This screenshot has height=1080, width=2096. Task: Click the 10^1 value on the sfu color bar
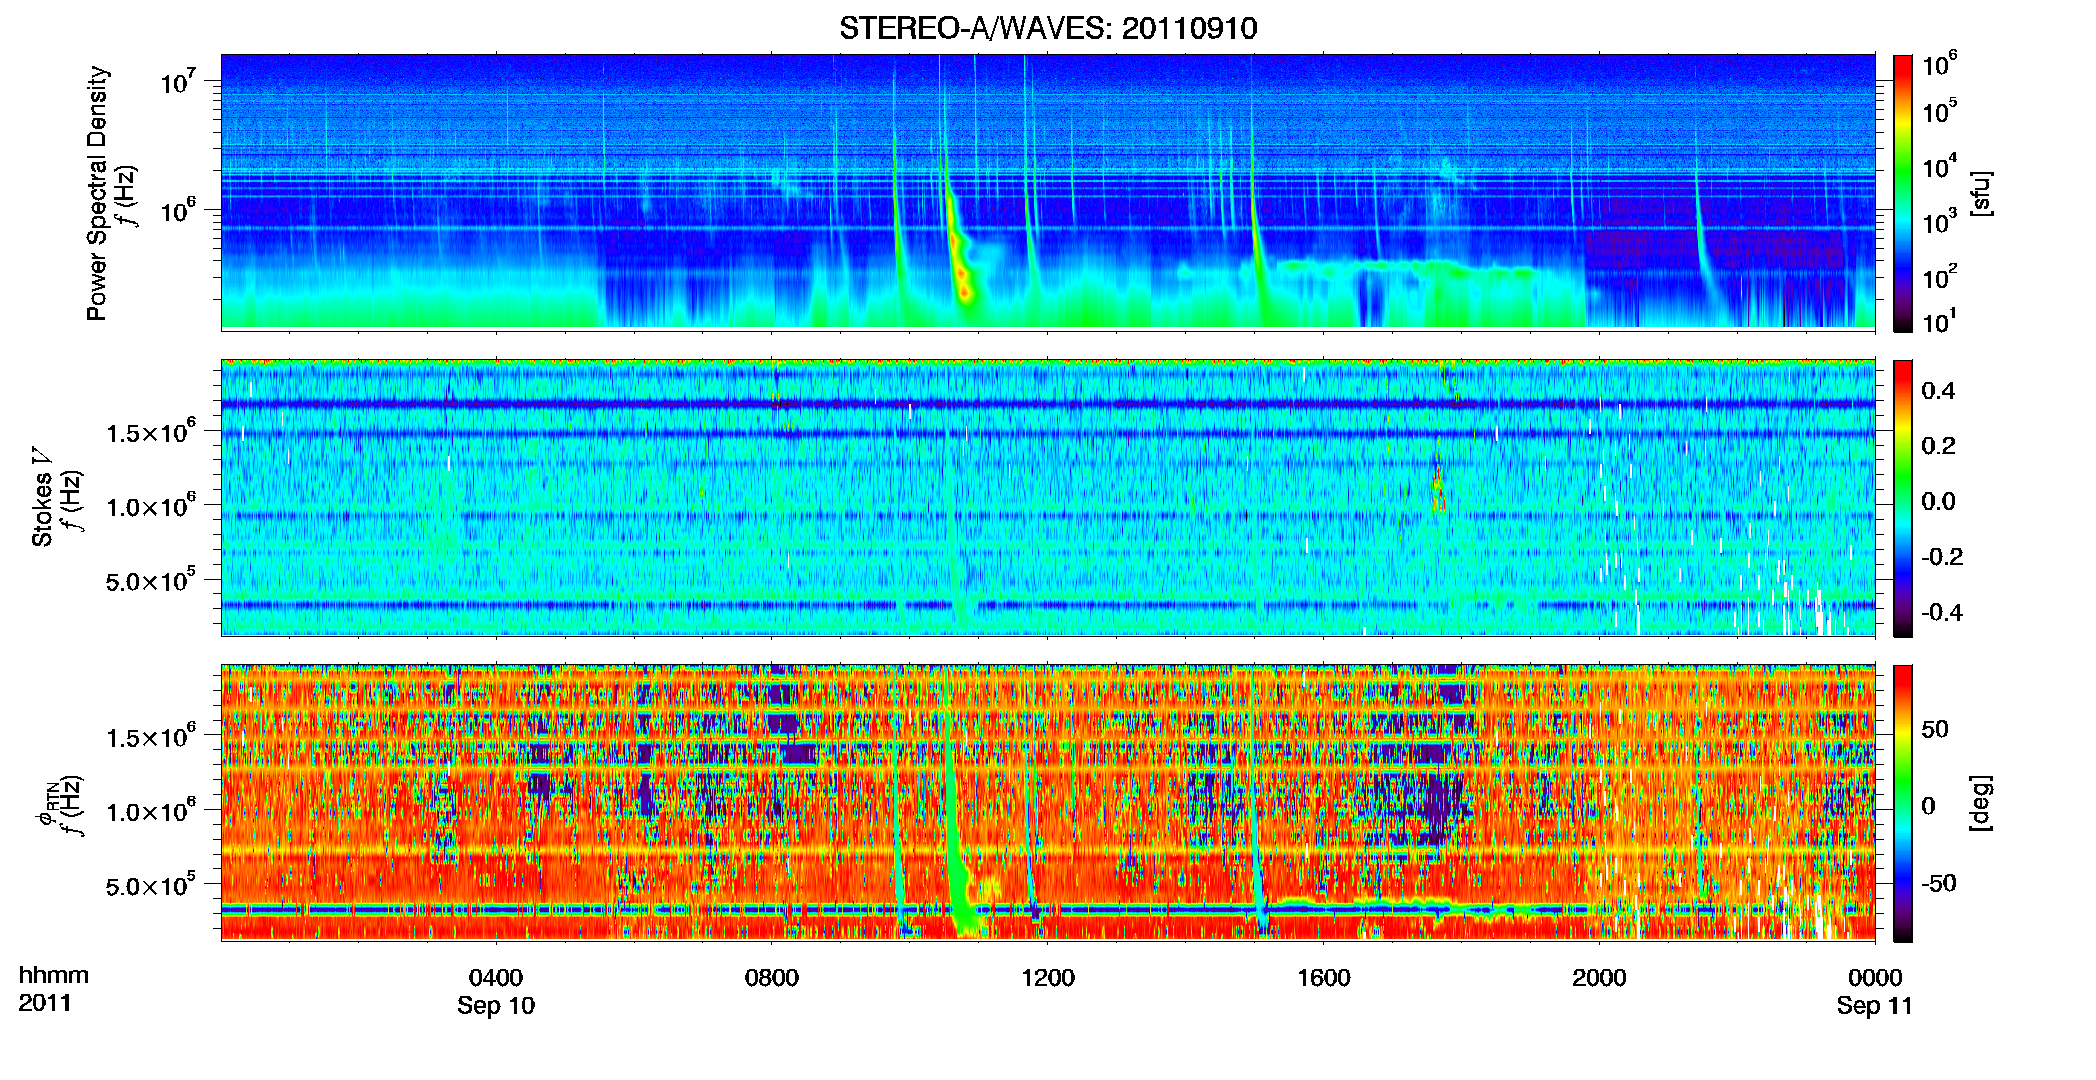coord(1940,322)
